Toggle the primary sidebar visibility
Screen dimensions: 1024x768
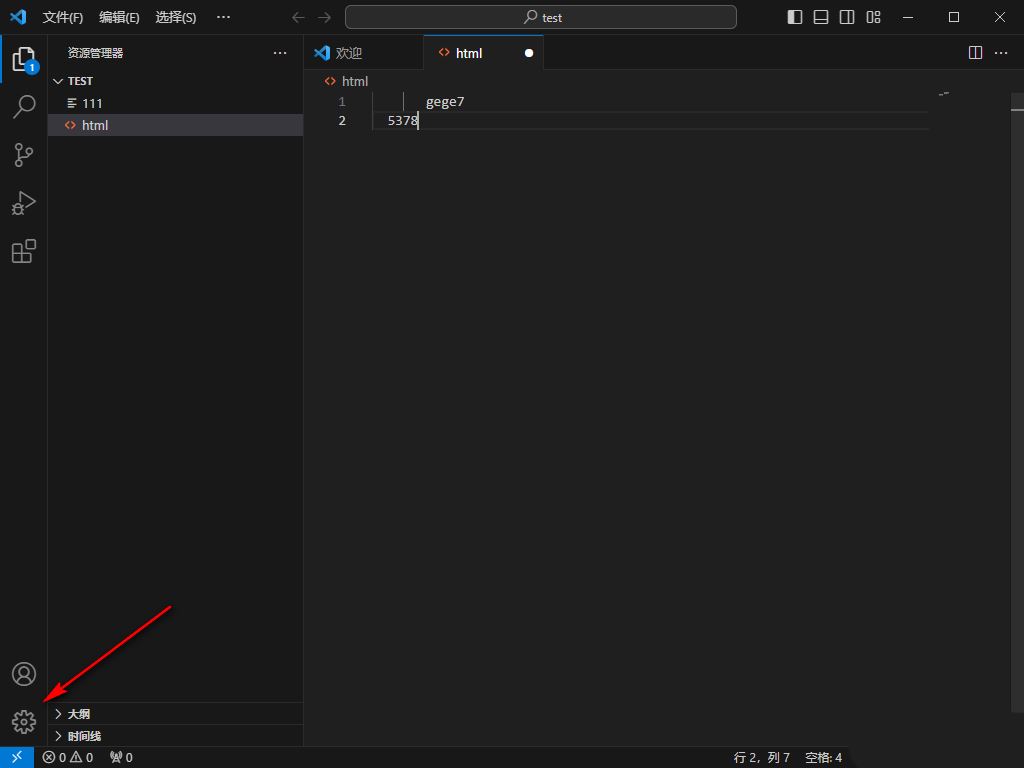pos(793,17)
